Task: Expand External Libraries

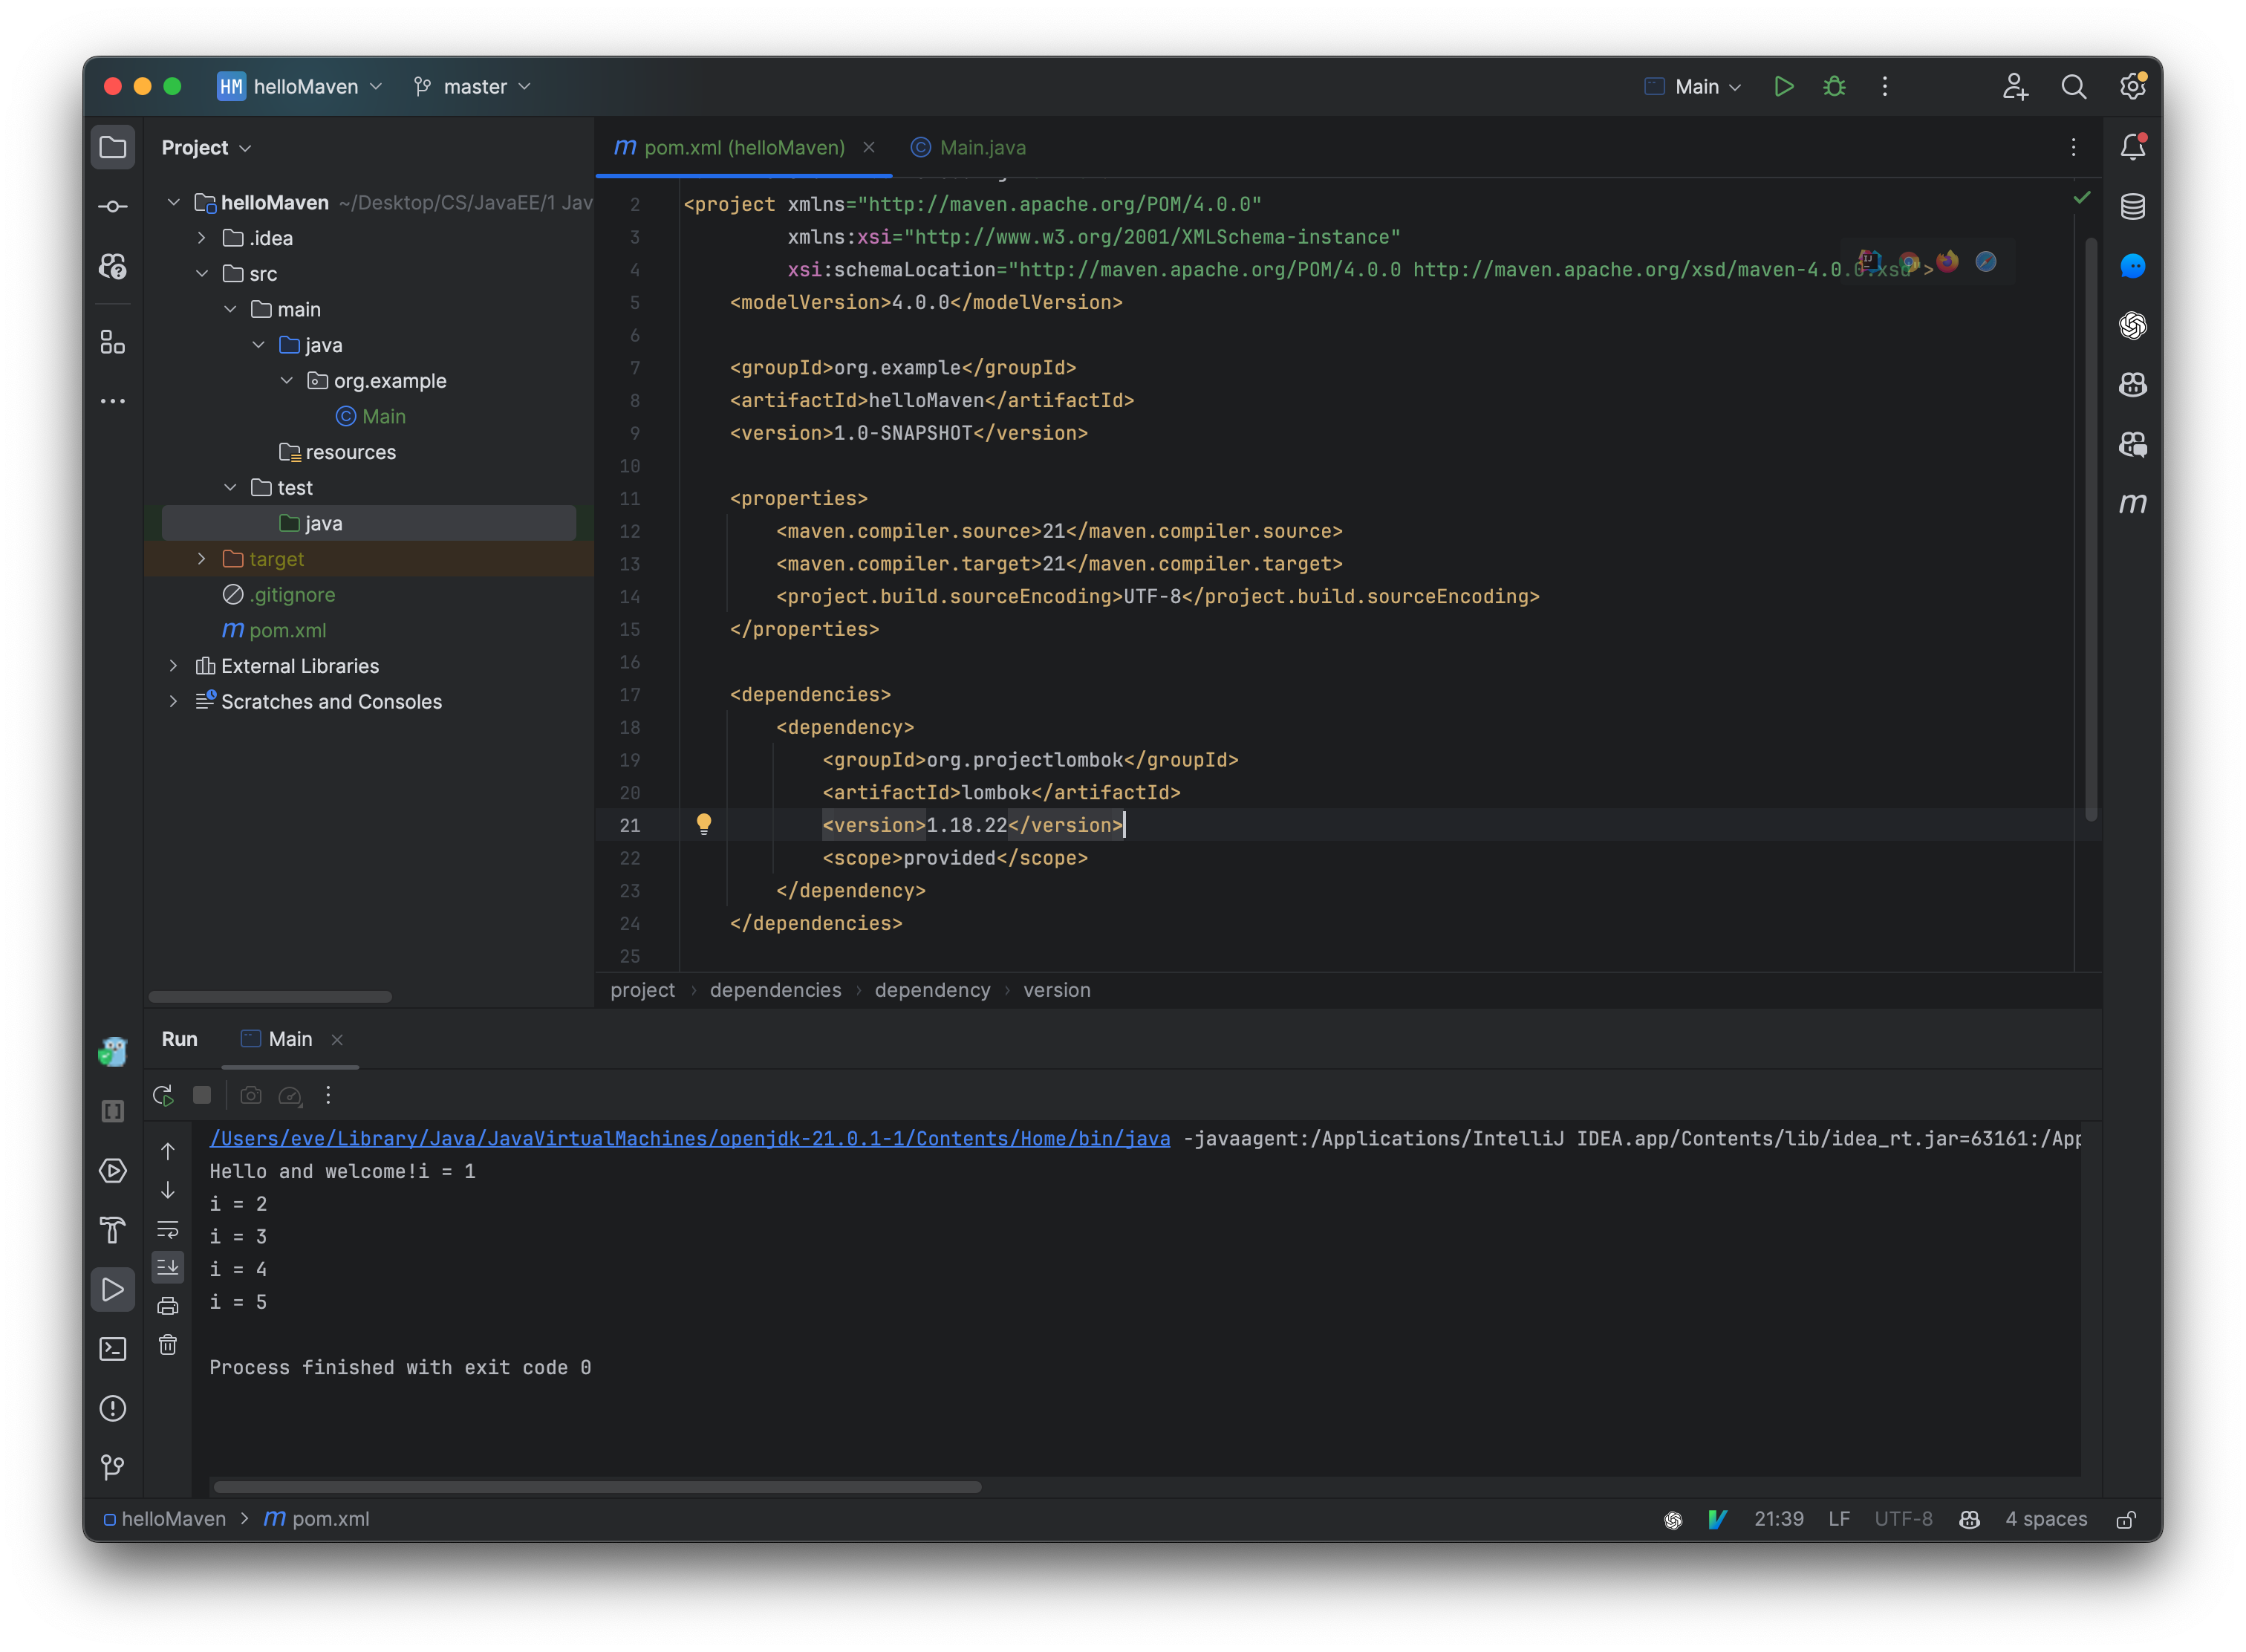Action: point(174,665)
